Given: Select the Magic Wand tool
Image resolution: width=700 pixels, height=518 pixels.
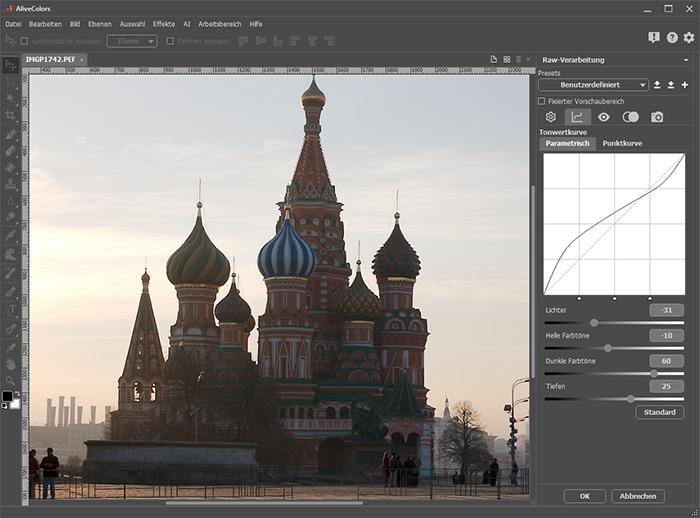Looking at the screenshot, I should click(11, 99).
